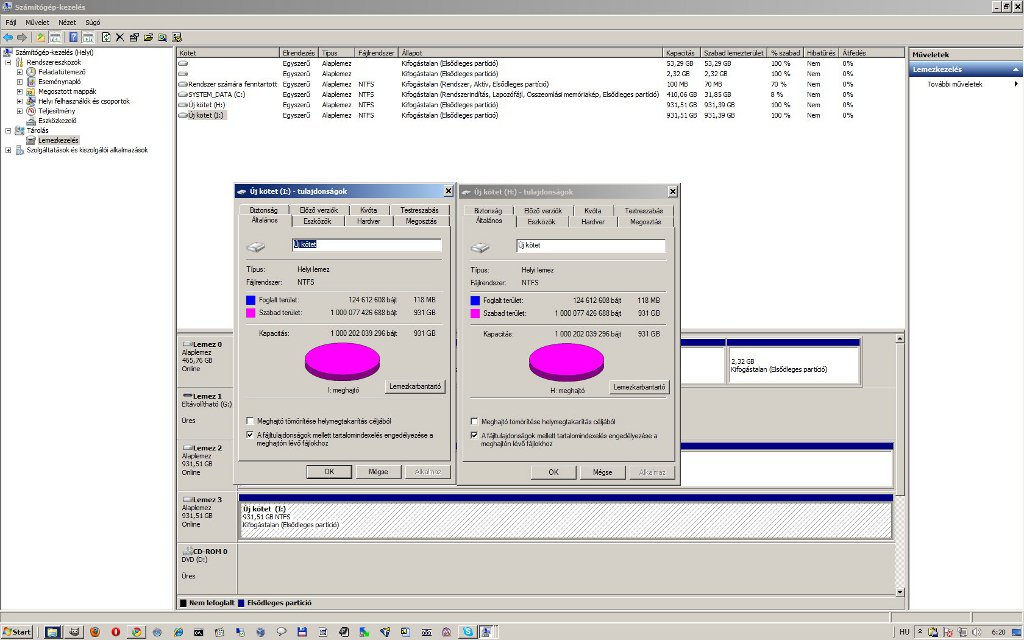Click the volume speaker tray icon
The height and width of the screenshot is (640, 1024).
coord(976,632)
